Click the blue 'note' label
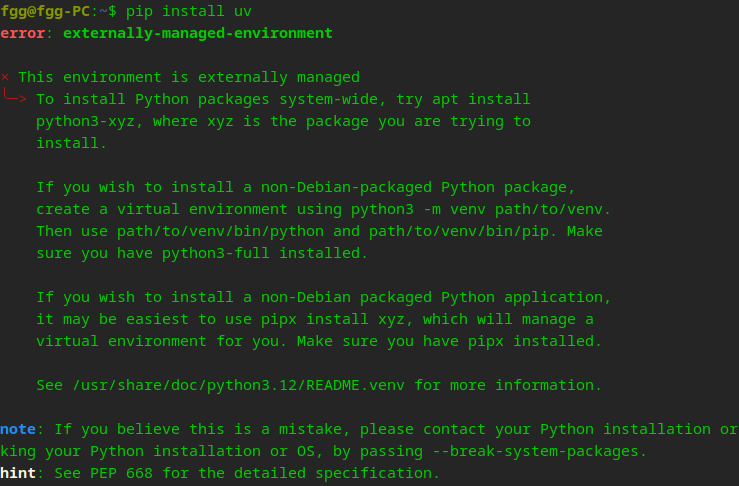 pos(18,429)
